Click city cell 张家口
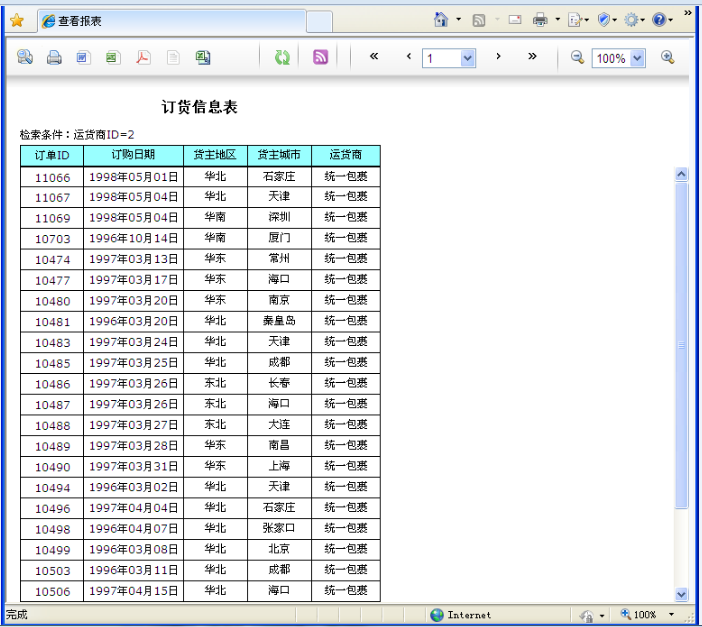 tap(279, 528)
